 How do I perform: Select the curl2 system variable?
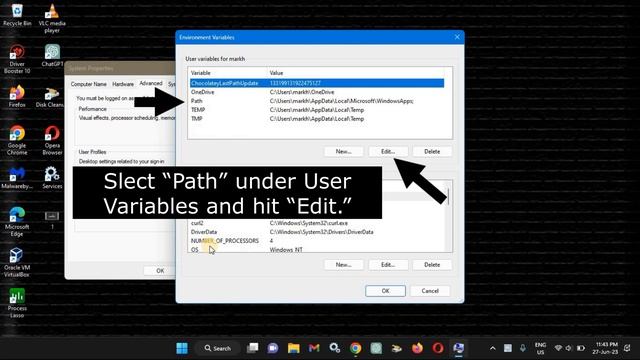click(317, 223)
